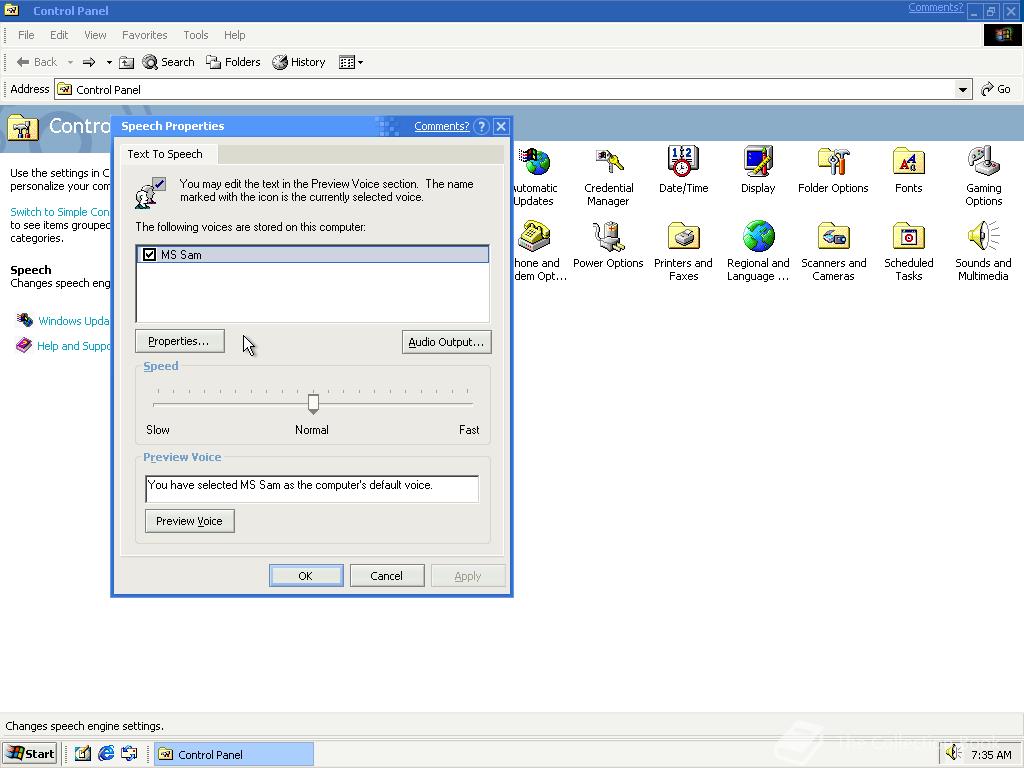Click Cancel in Speech Properties

pyautogui.click(x=387, y=576)
